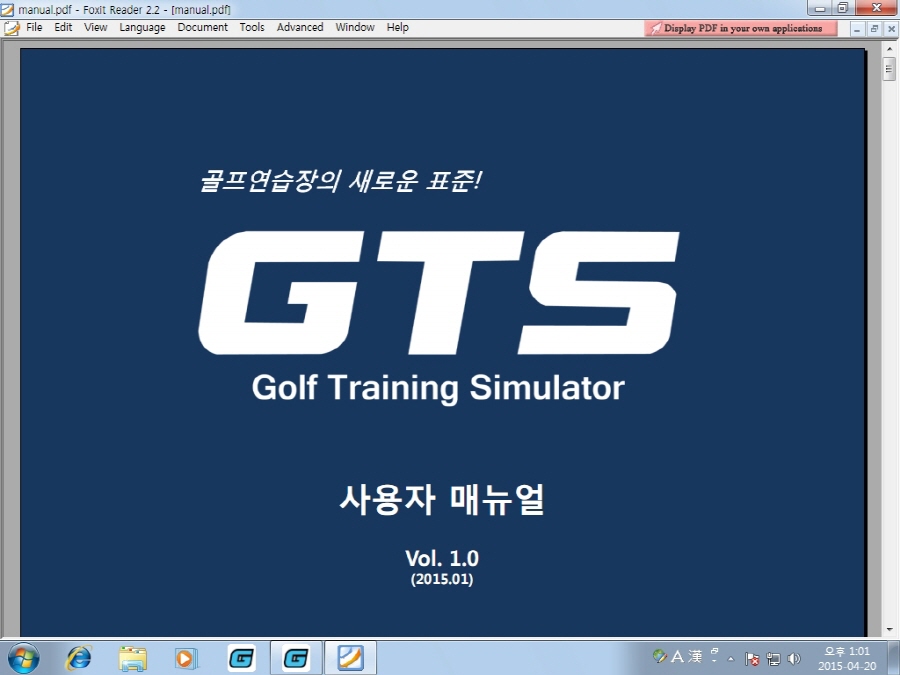Open Windows Media Player on taskbar
900x675 pixels.
186,658
